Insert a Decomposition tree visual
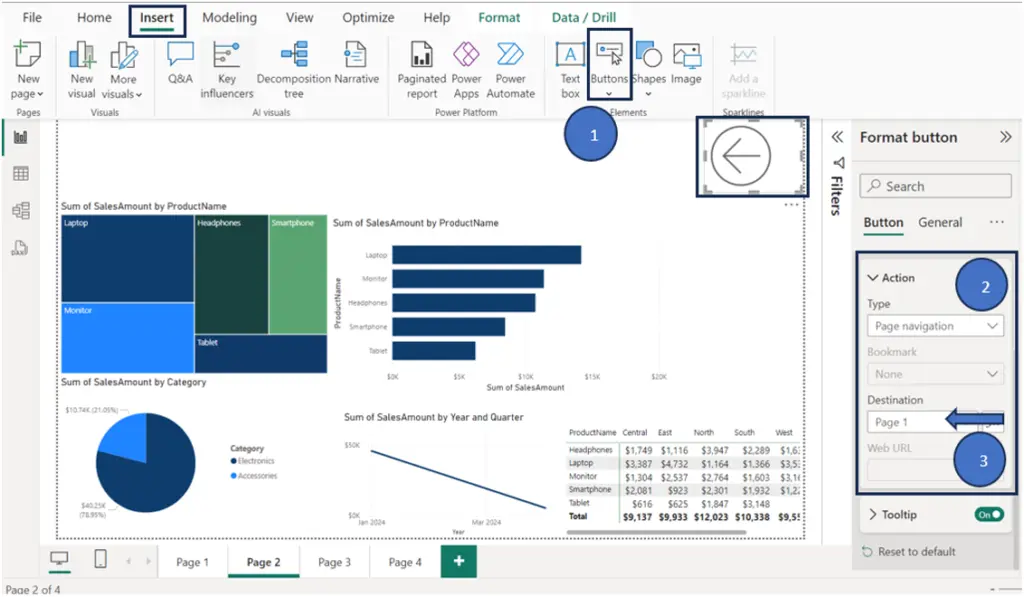Image resolution: width=1024 pixels, height=597 pixels. pyautogui.click(x=294, y=69)
